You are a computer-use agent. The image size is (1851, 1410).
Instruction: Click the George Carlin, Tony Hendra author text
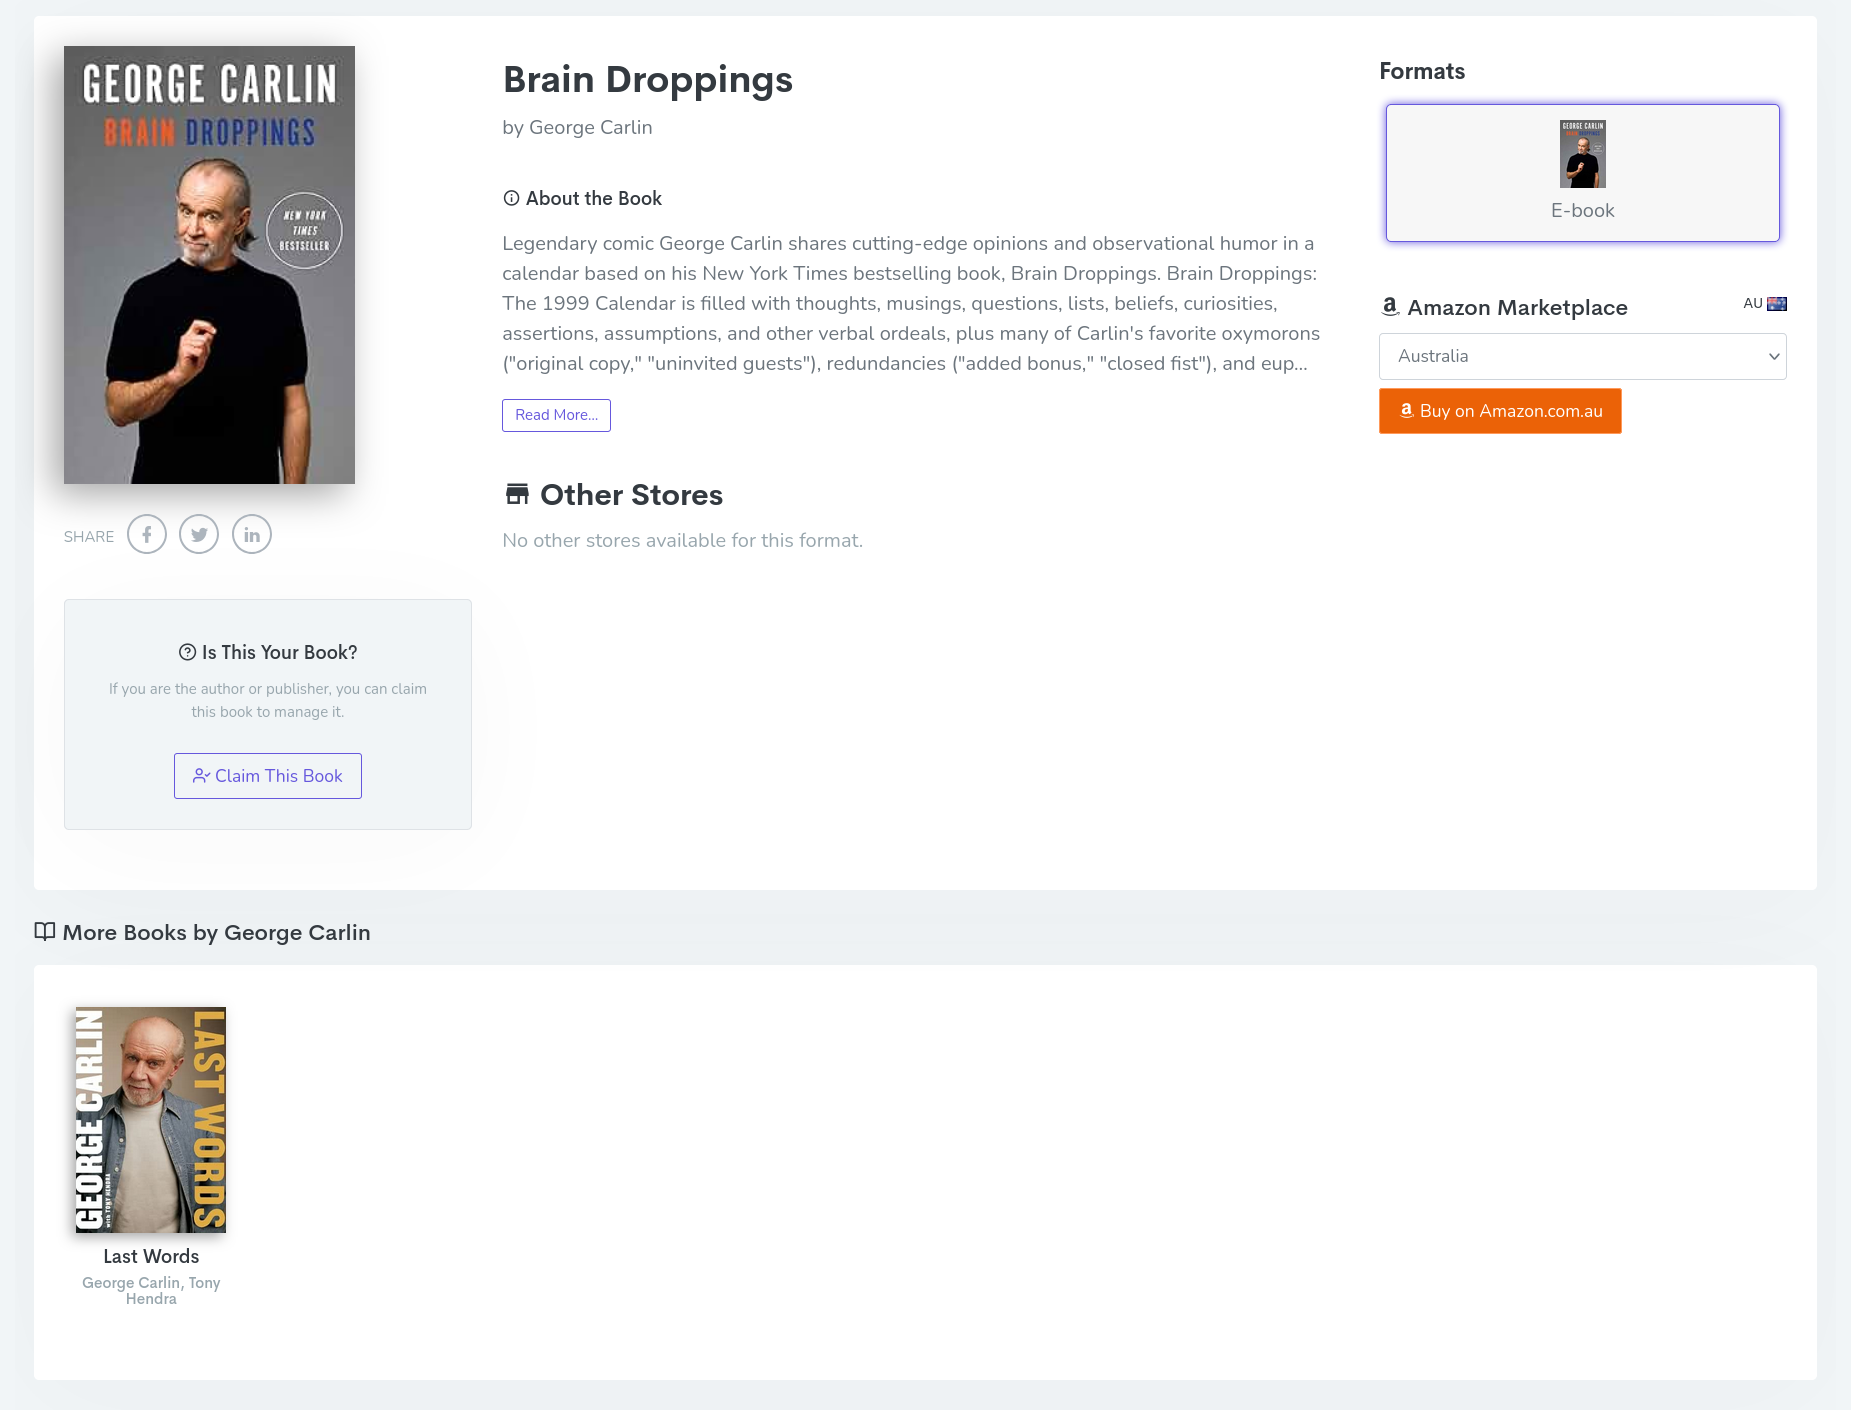(151, 1290)
